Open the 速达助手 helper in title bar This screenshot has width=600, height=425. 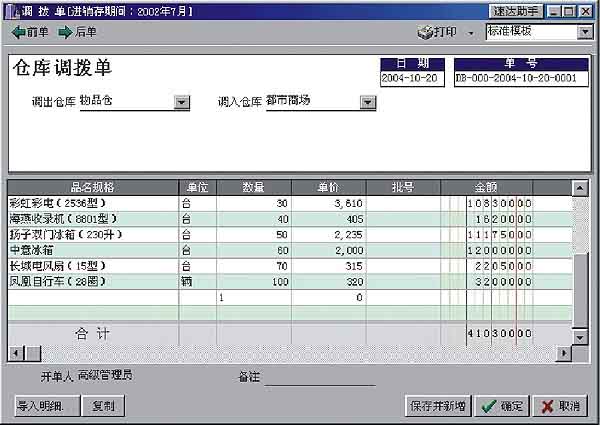click(x=515, y=10)
